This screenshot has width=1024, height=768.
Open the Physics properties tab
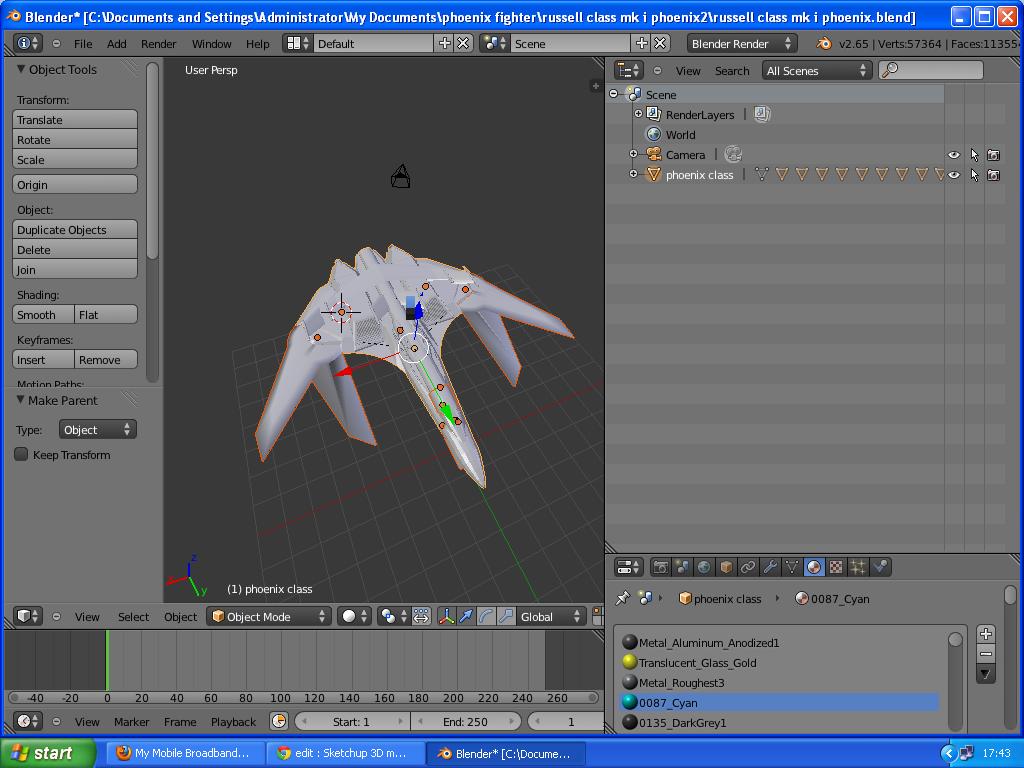point(880,567)
